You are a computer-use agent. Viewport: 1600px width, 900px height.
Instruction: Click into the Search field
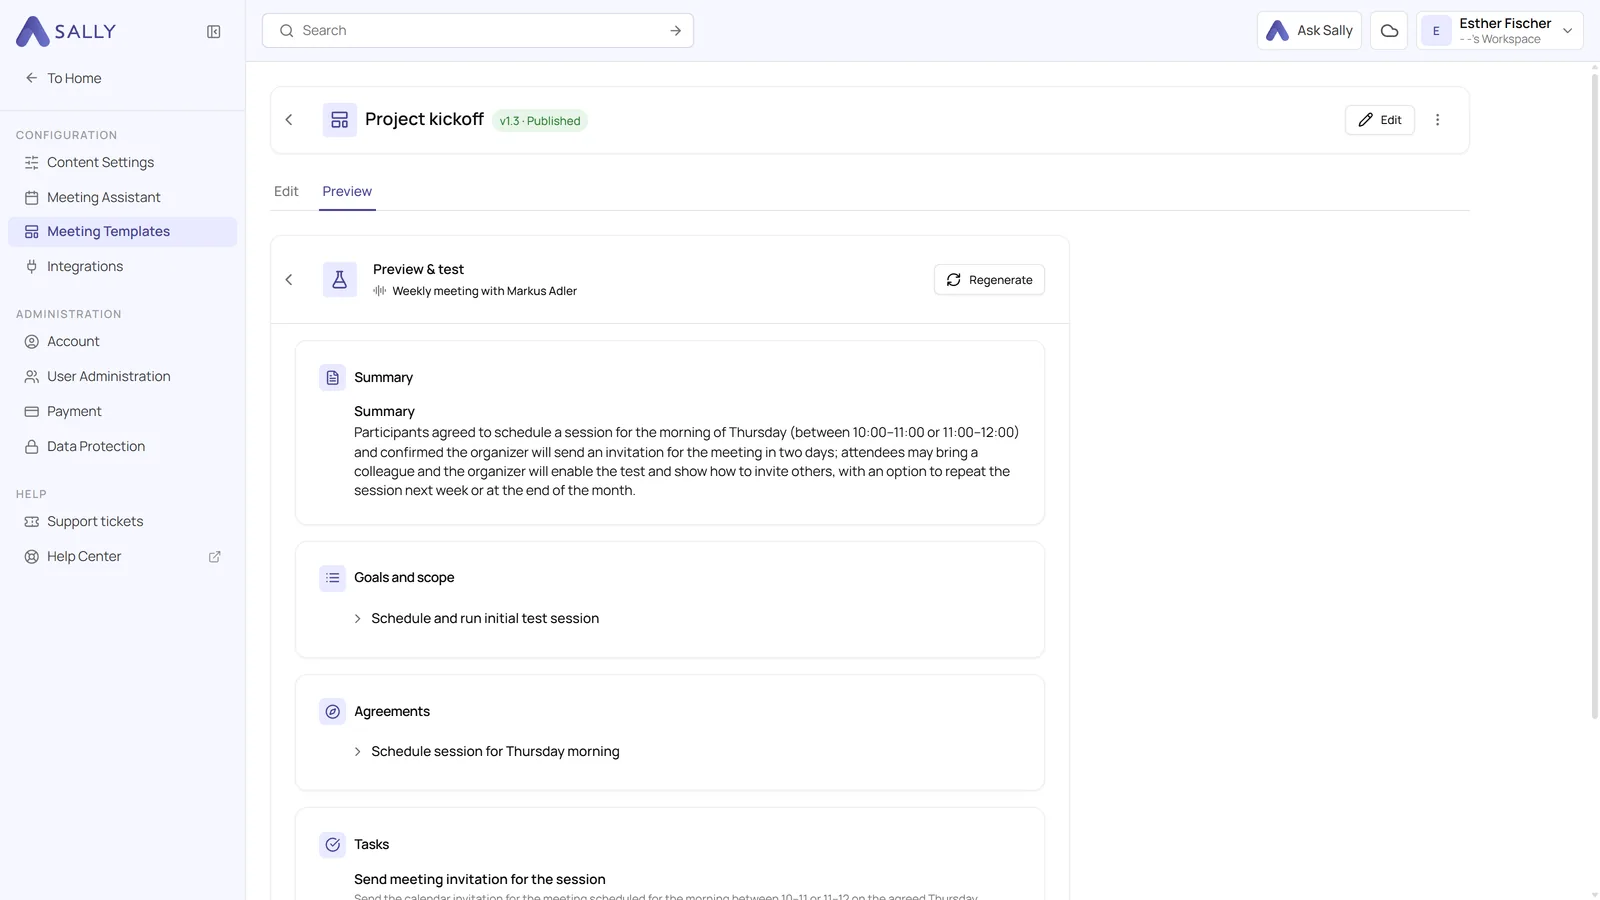click(478, 31)
